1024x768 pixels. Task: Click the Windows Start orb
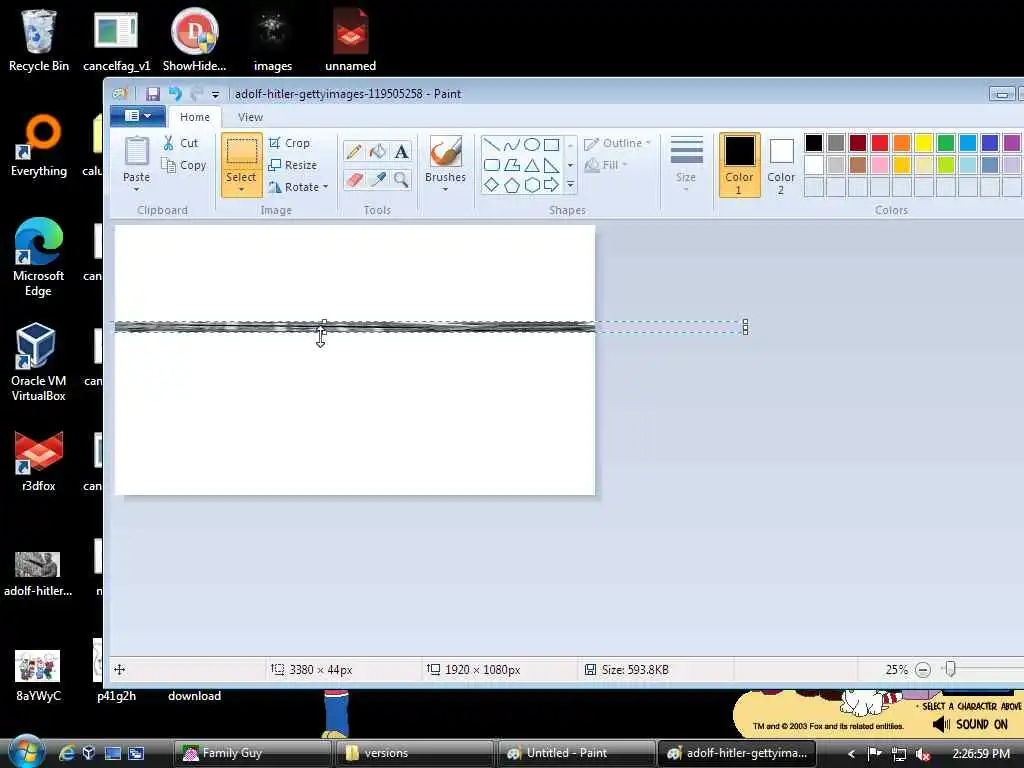[26, 752]
